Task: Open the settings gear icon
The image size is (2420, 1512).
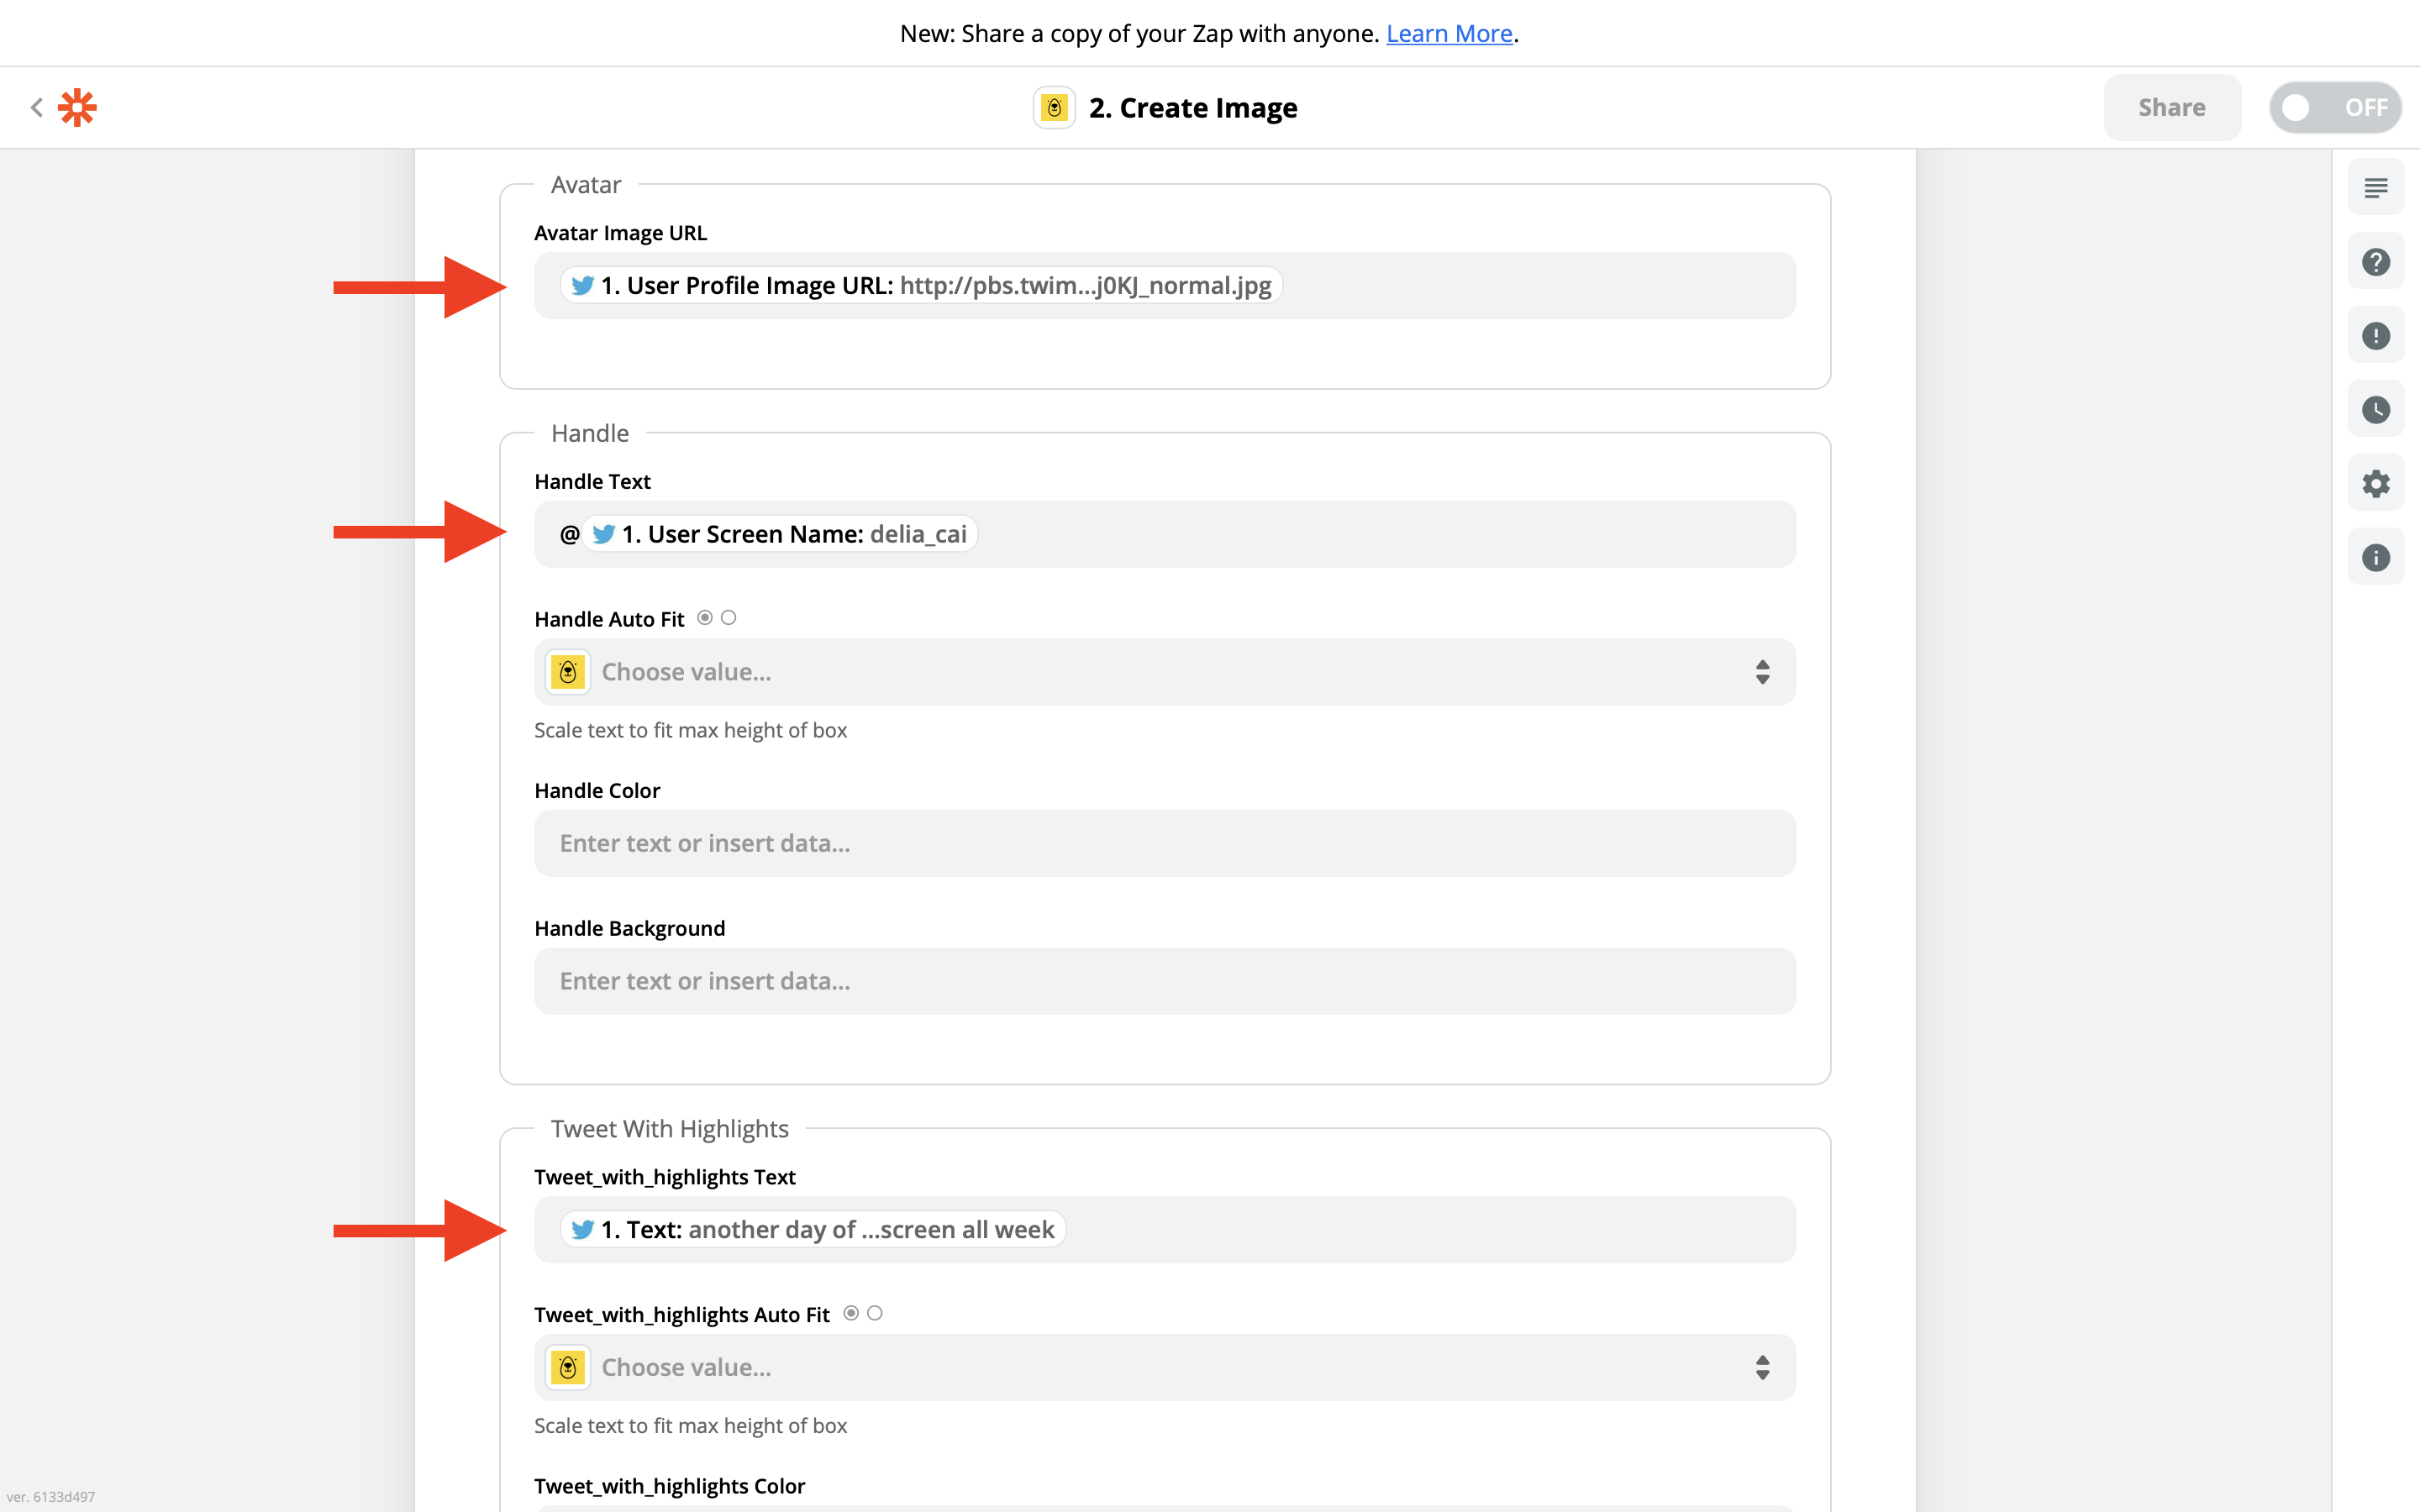Action: tap(2375, 483)
